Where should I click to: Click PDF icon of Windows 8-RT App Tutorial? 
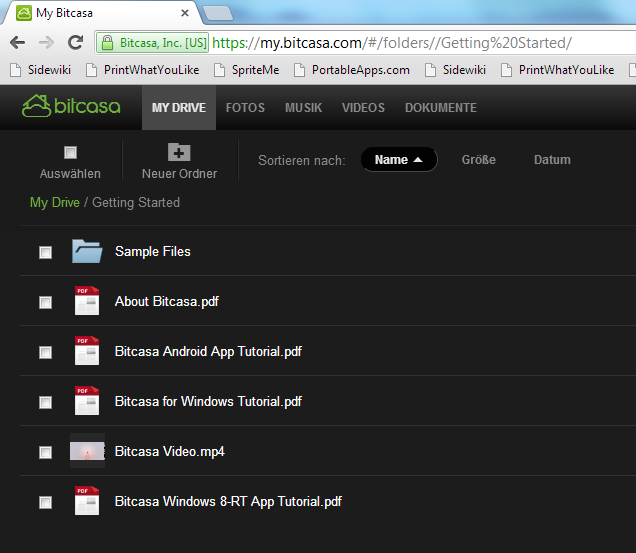tap(87, 501)
